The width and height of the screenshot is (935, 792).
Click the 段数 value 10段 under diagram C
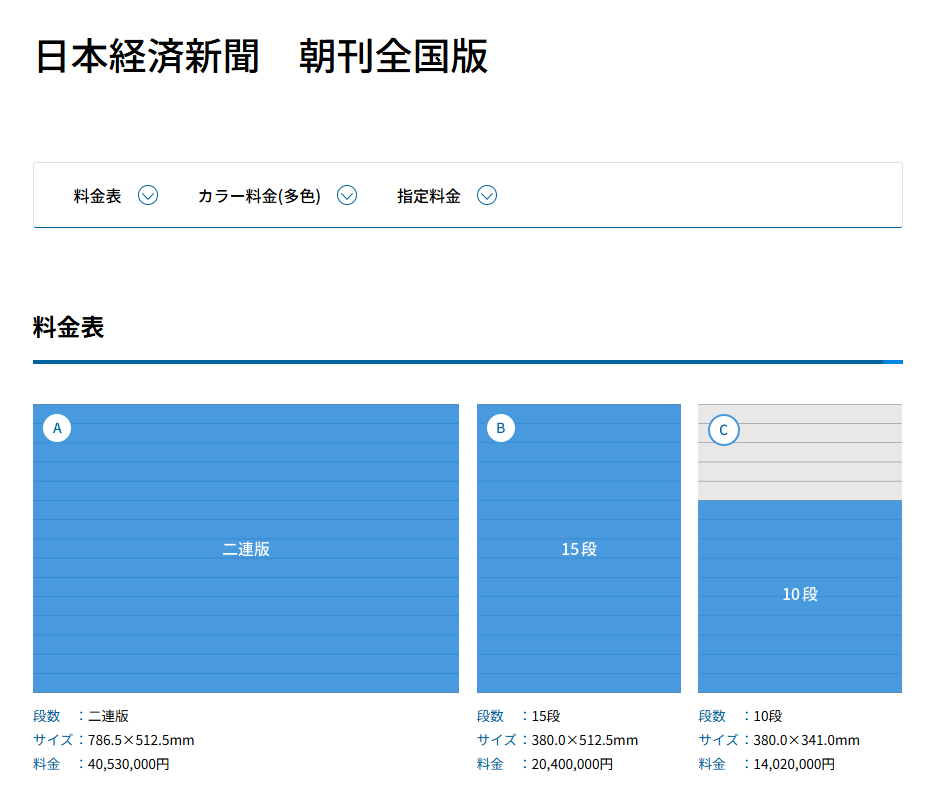pos(767,716)
